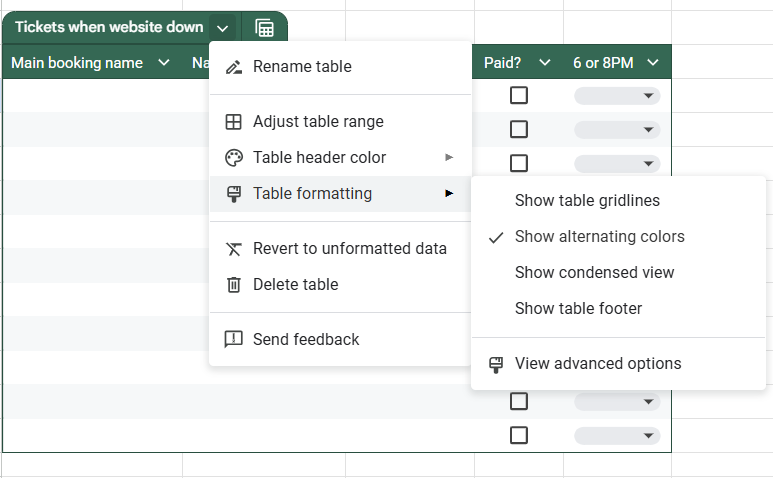Click the pencil icon for Rename table
The image size is (773, 478).
click(233, 67)
